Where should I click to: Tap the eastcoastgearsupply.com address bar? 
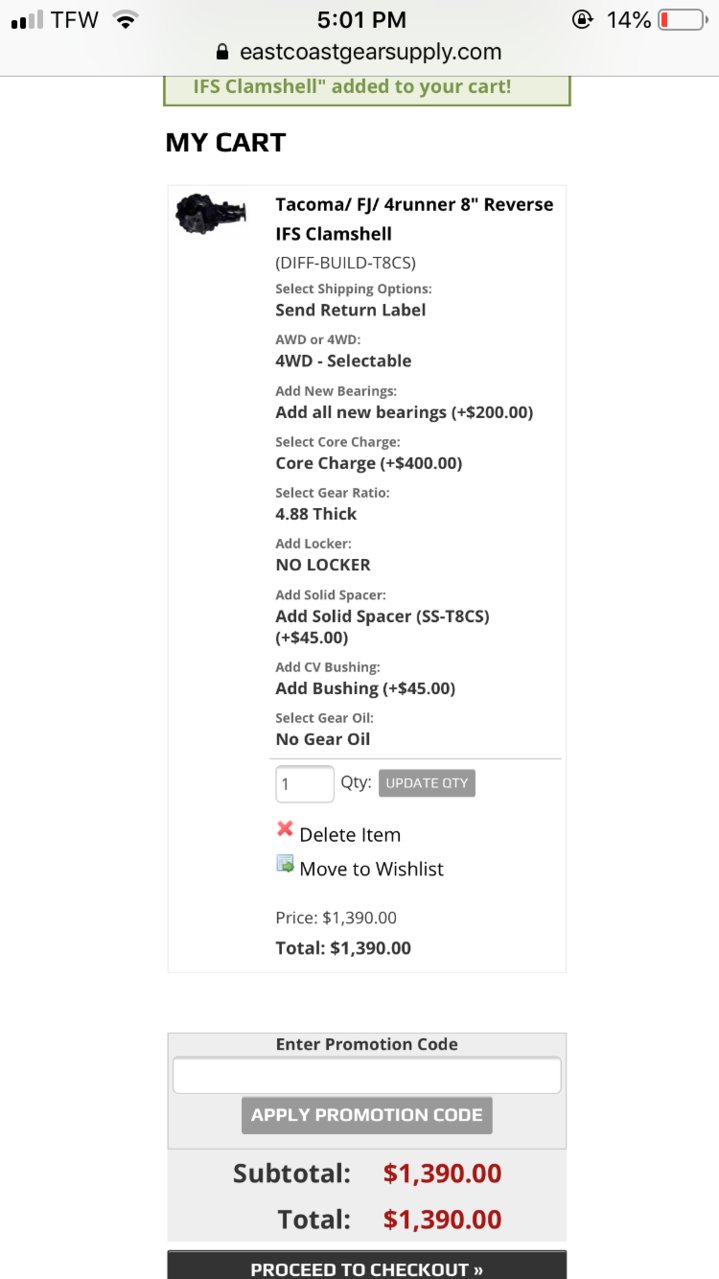359,52
